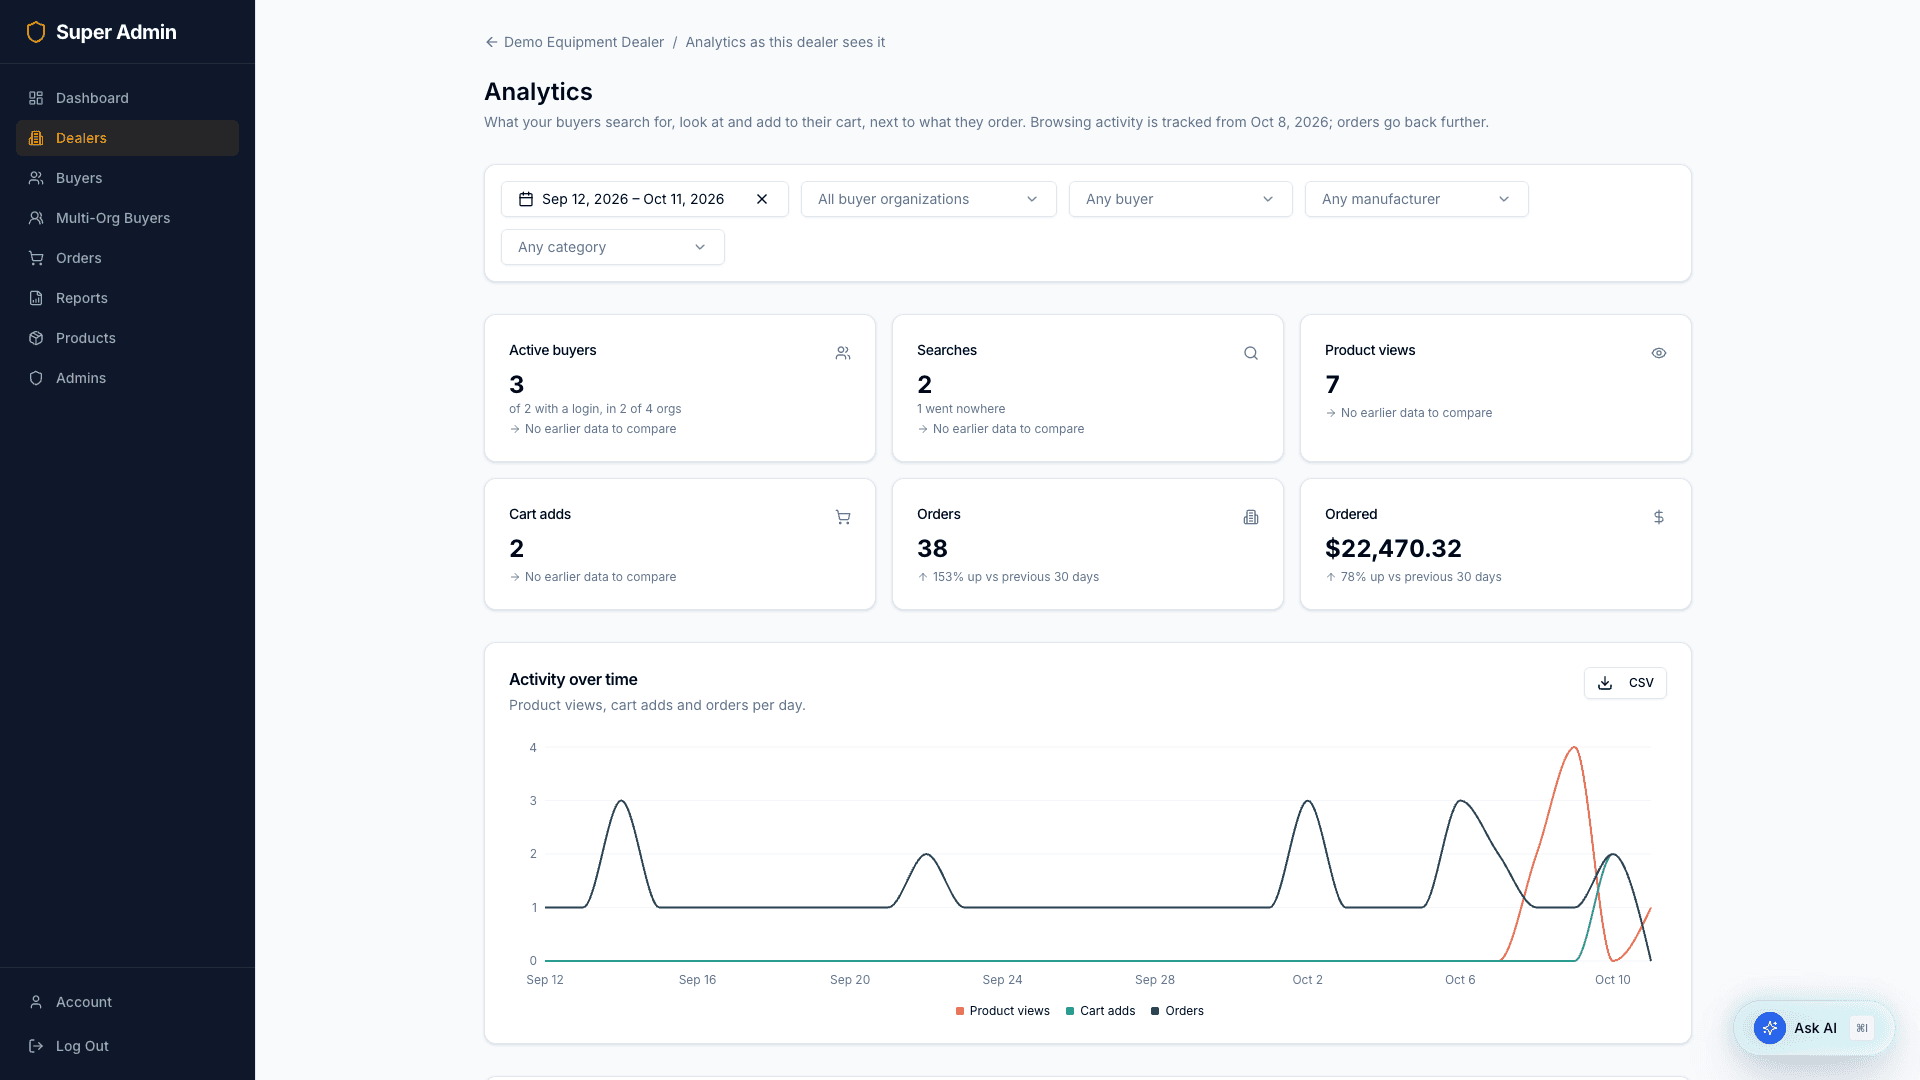Go to Dashboard in the sidebar

coord(127,98)
